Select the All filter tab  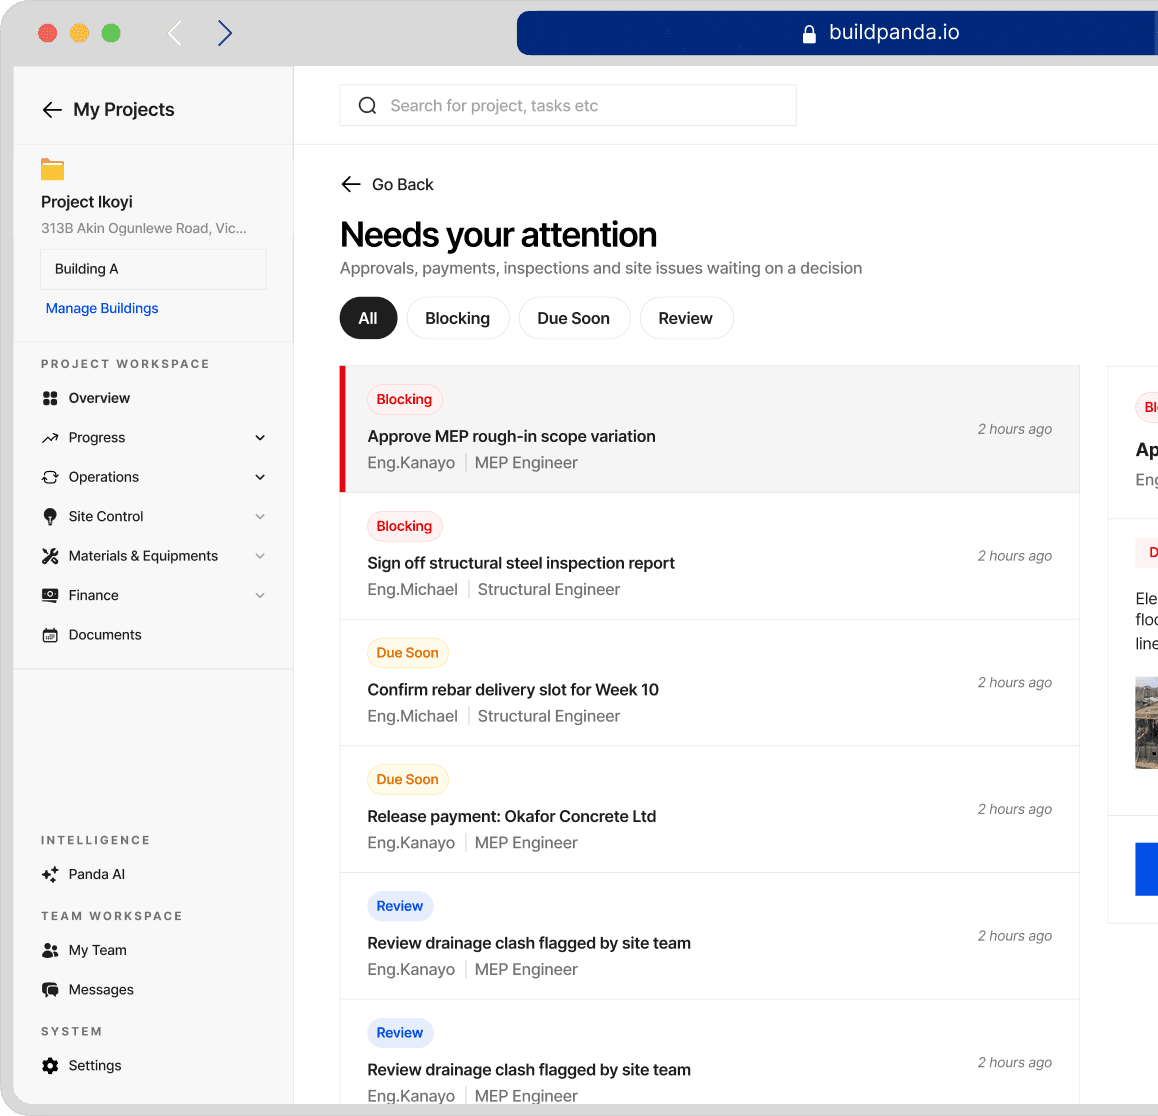[369, 318]
